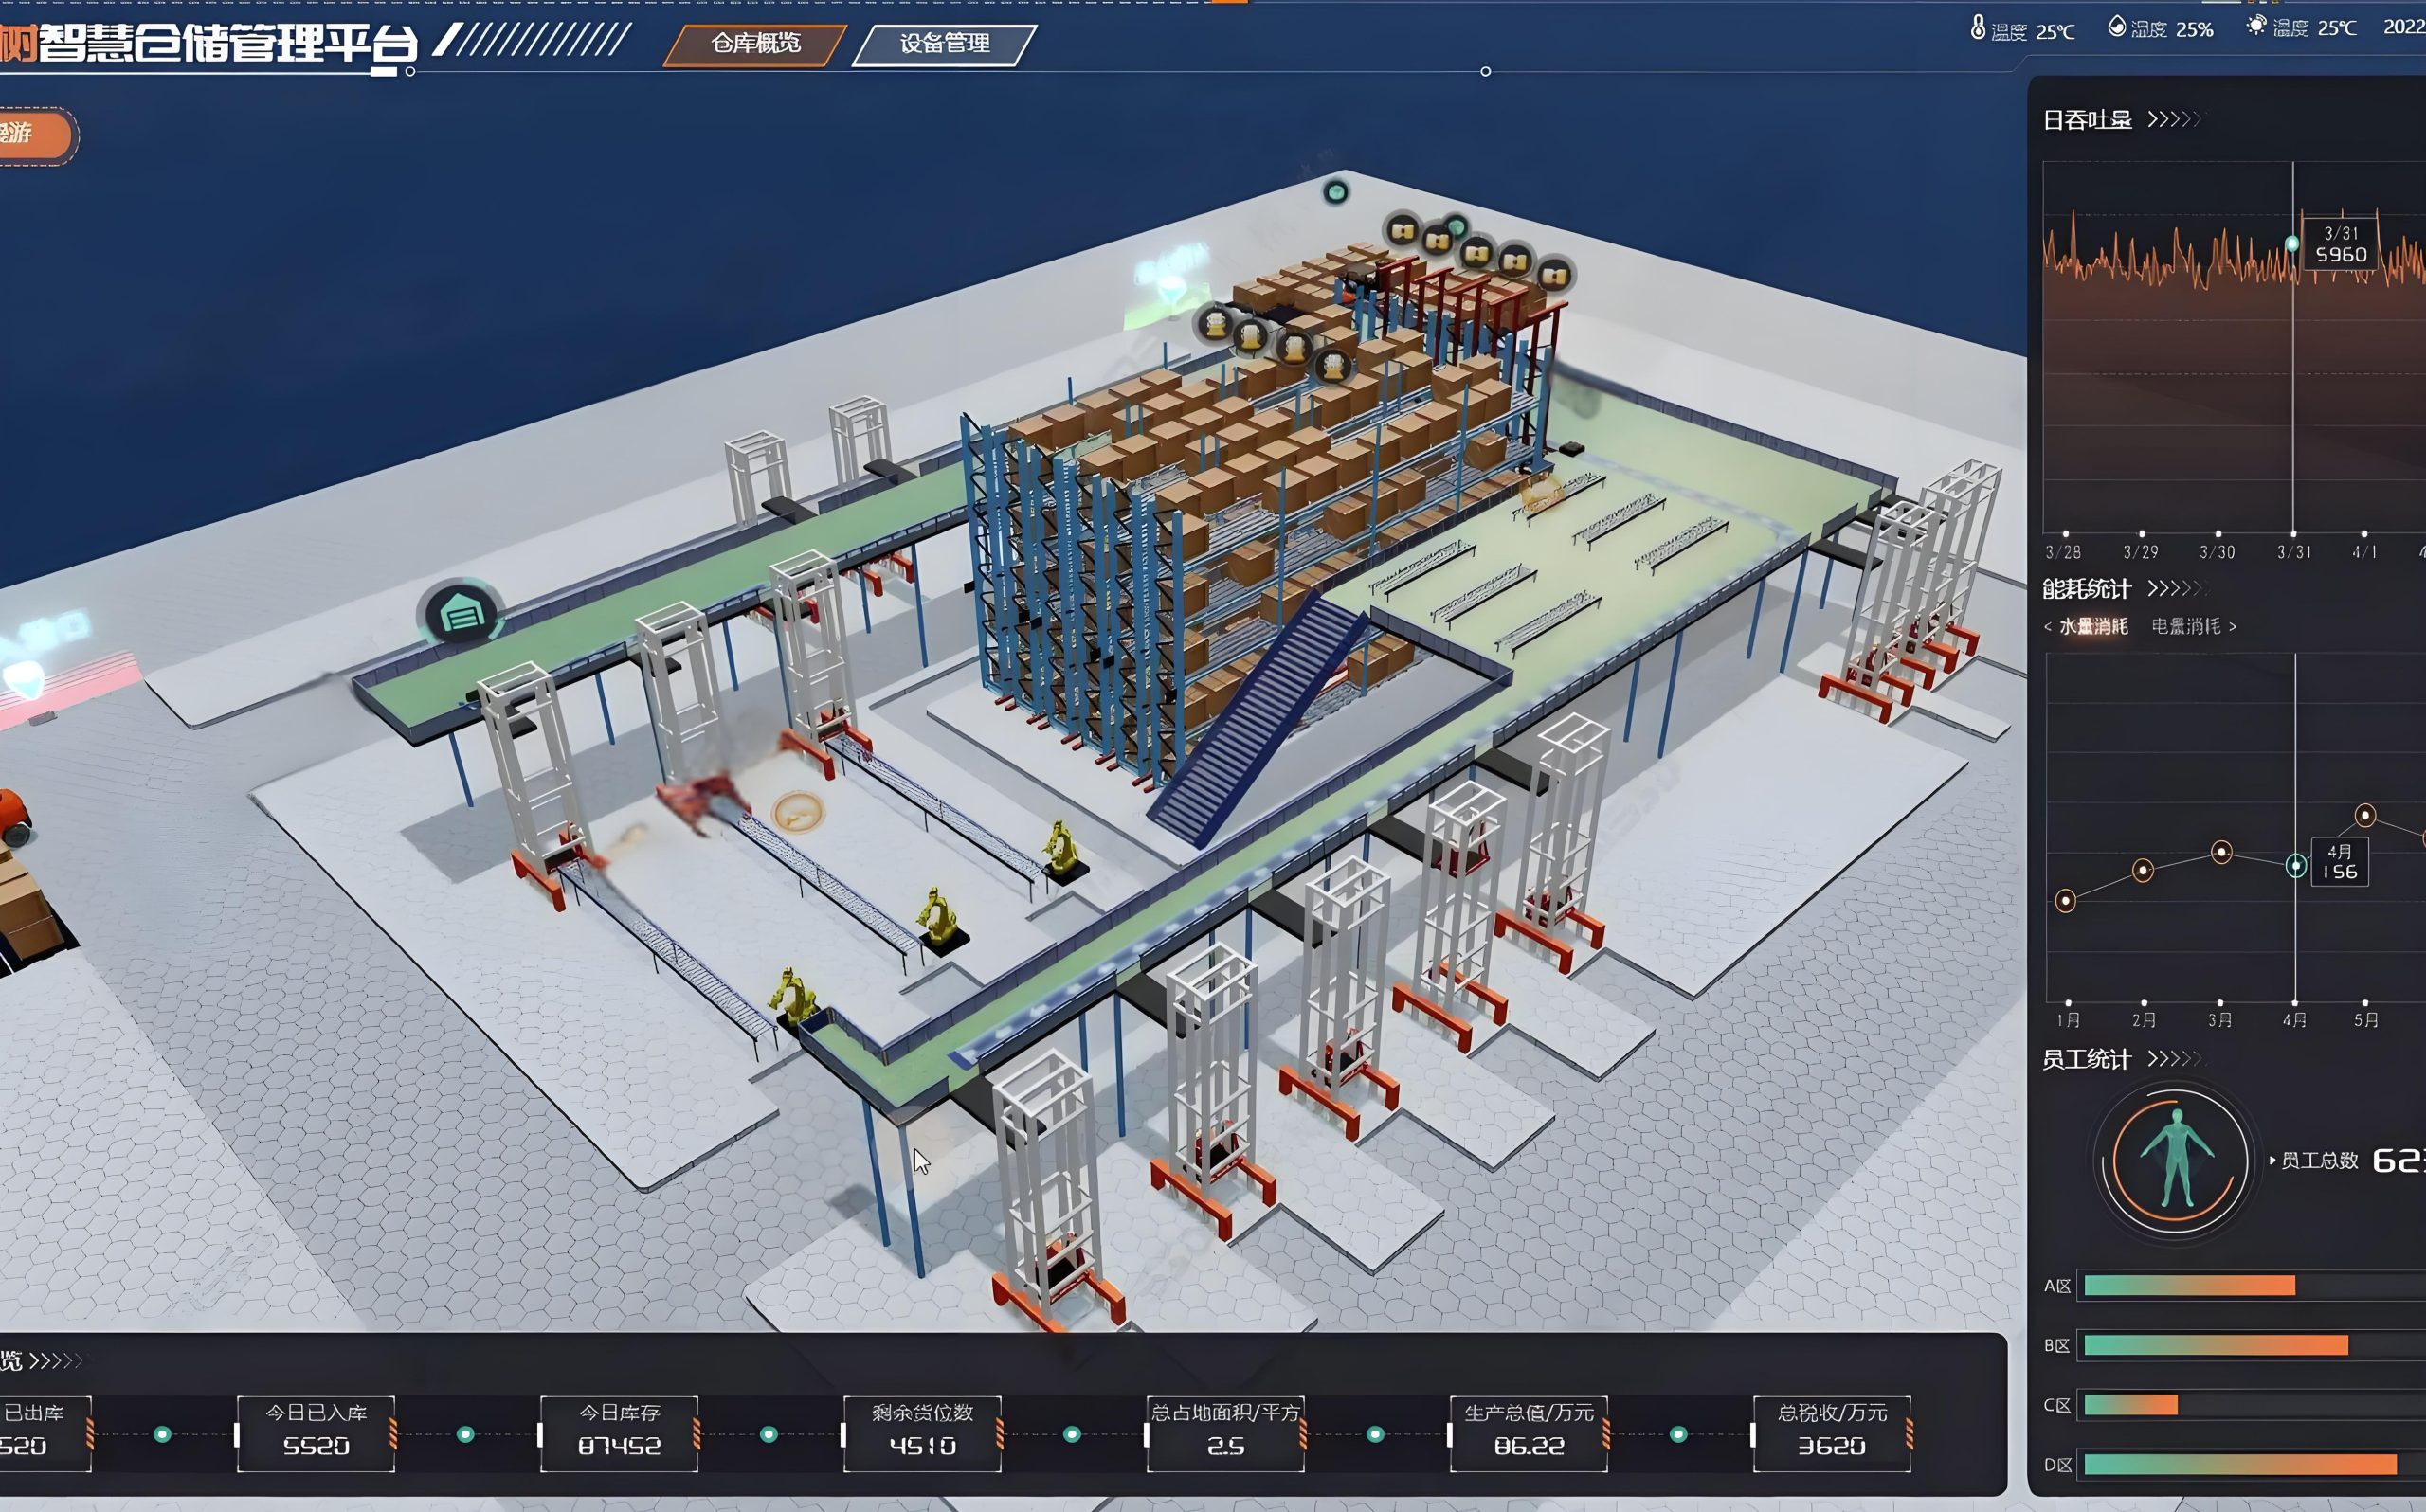This screenshot has height=1512, width=2426.
Task: Click the teal warehouse marker icon on the conveyor
Action: point(461,612)
